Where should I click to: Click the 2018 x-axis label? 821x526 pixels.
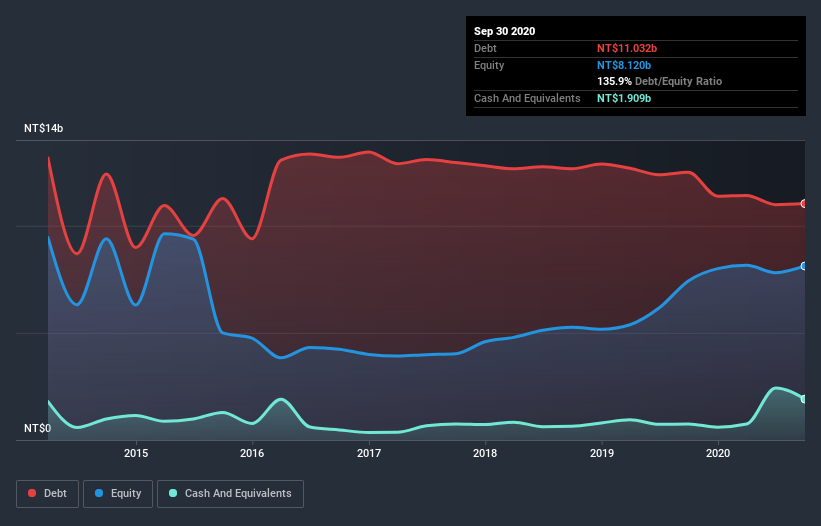(485, 453)
